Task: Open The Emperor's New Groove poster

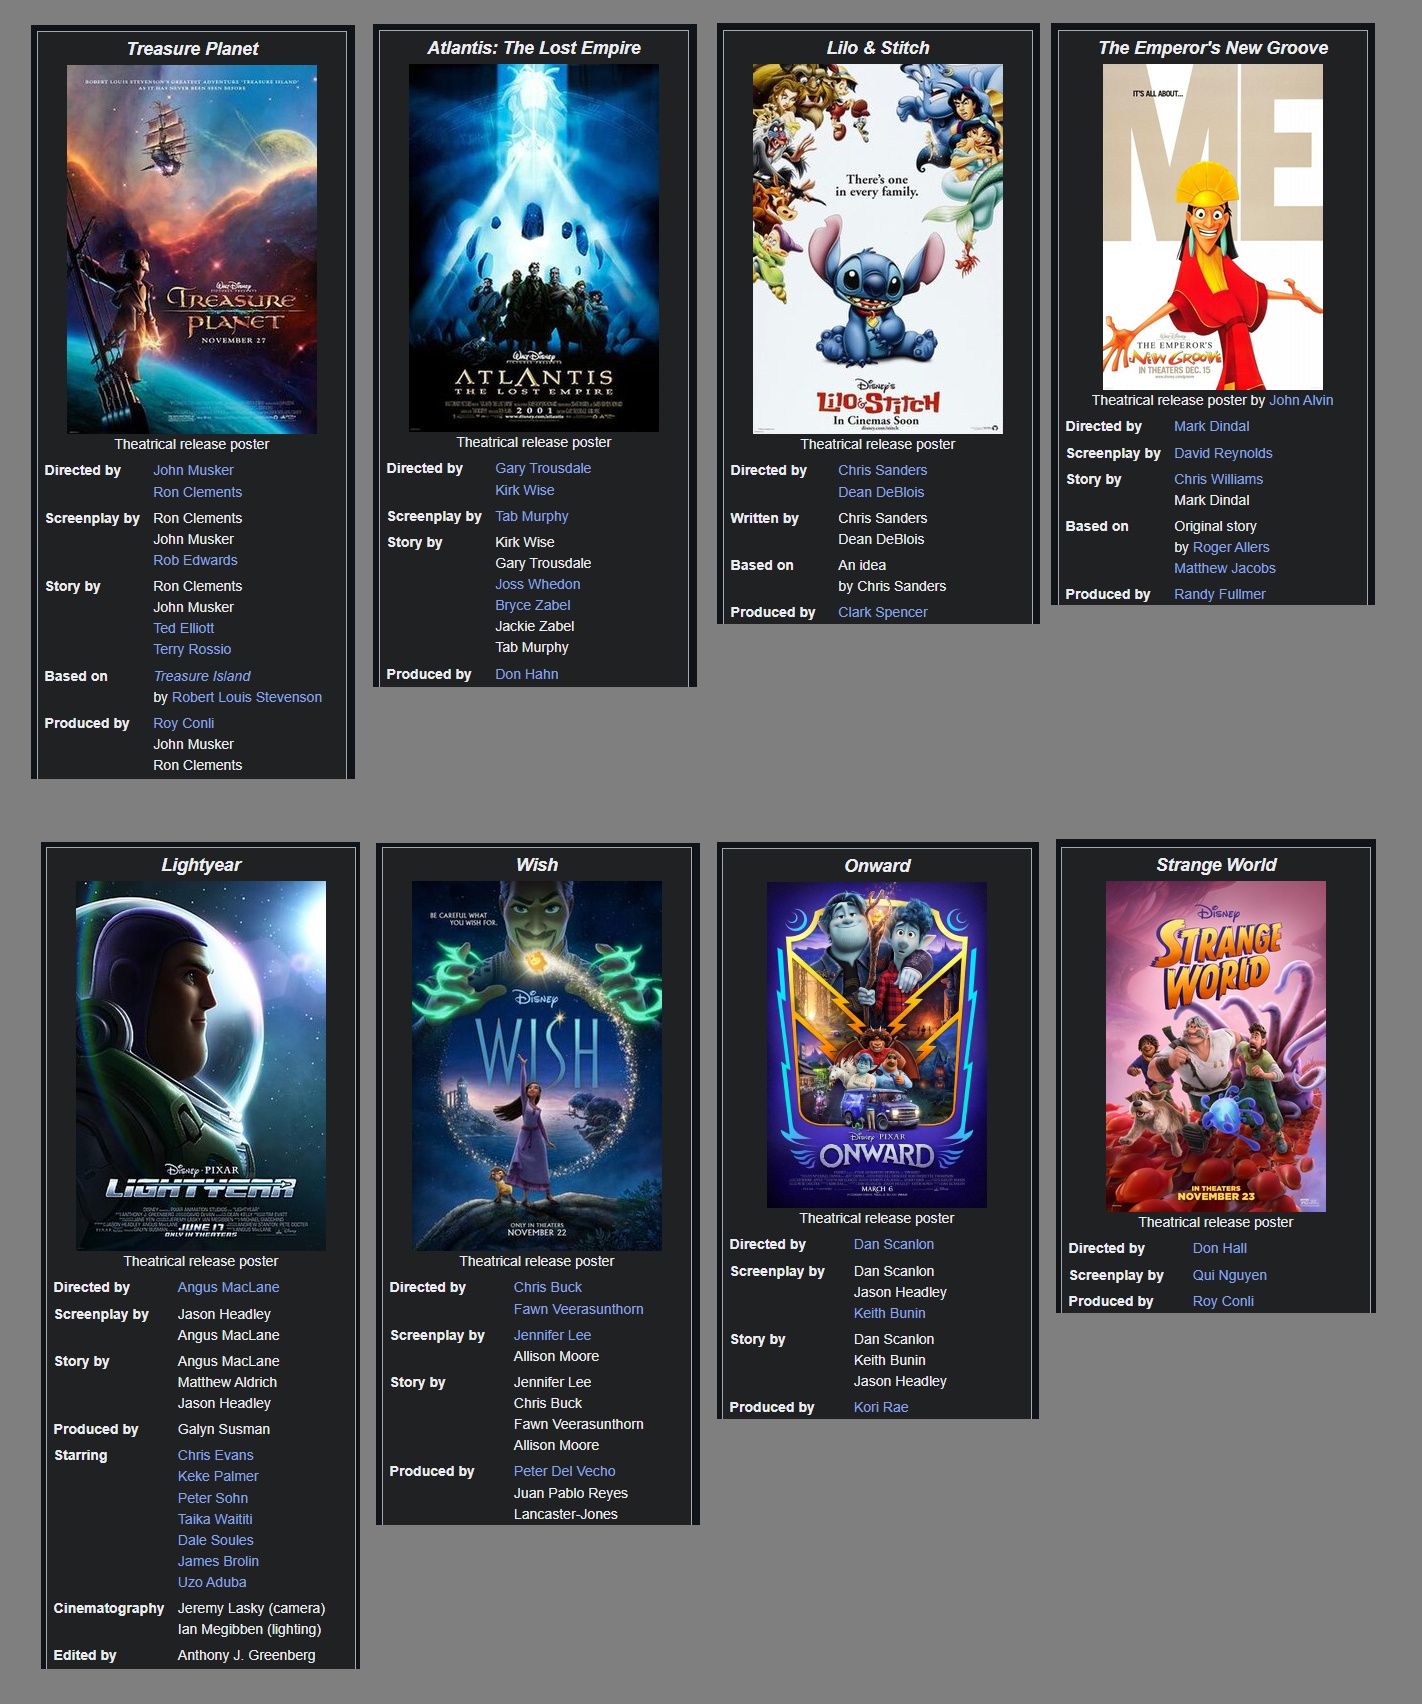Action: [x=1213, y=227]
